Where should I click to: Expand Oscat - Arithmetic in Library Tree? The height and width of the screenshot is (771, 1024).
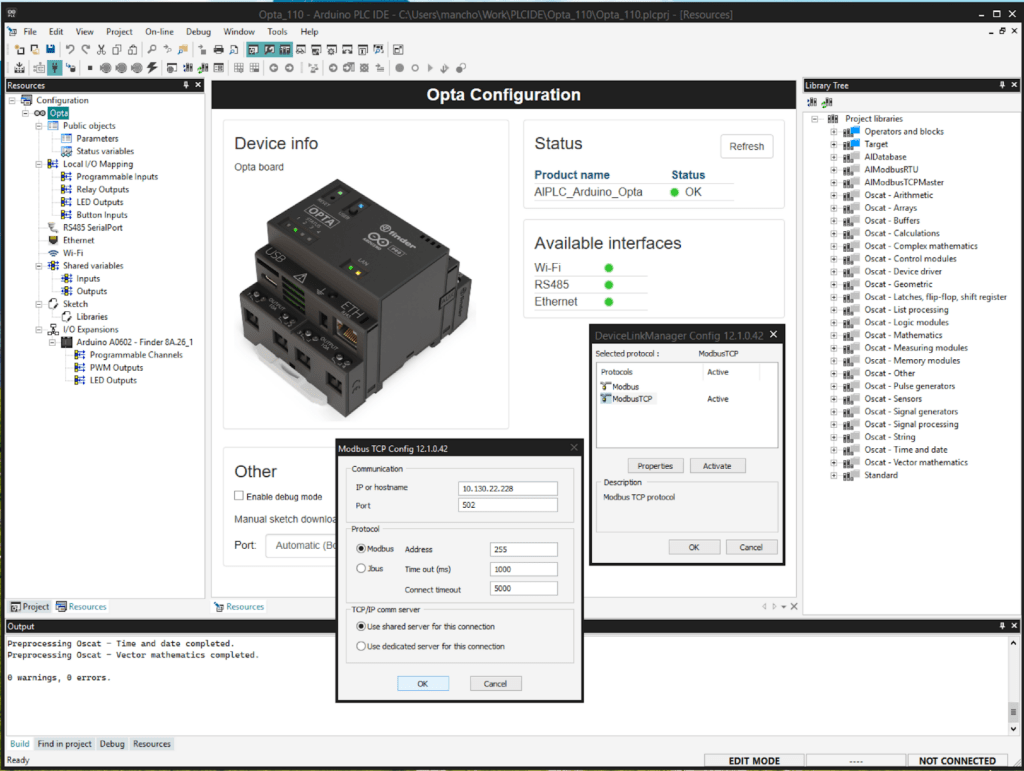833,195
